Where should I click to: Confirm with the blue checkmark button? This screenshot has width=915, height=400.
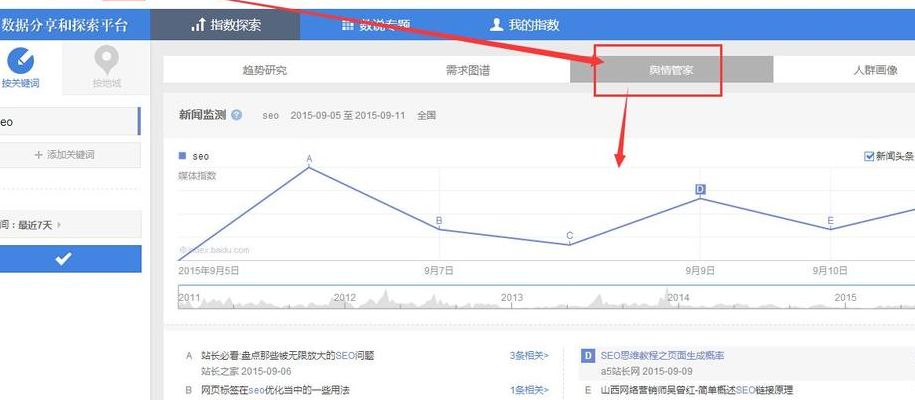coord(70,259)
